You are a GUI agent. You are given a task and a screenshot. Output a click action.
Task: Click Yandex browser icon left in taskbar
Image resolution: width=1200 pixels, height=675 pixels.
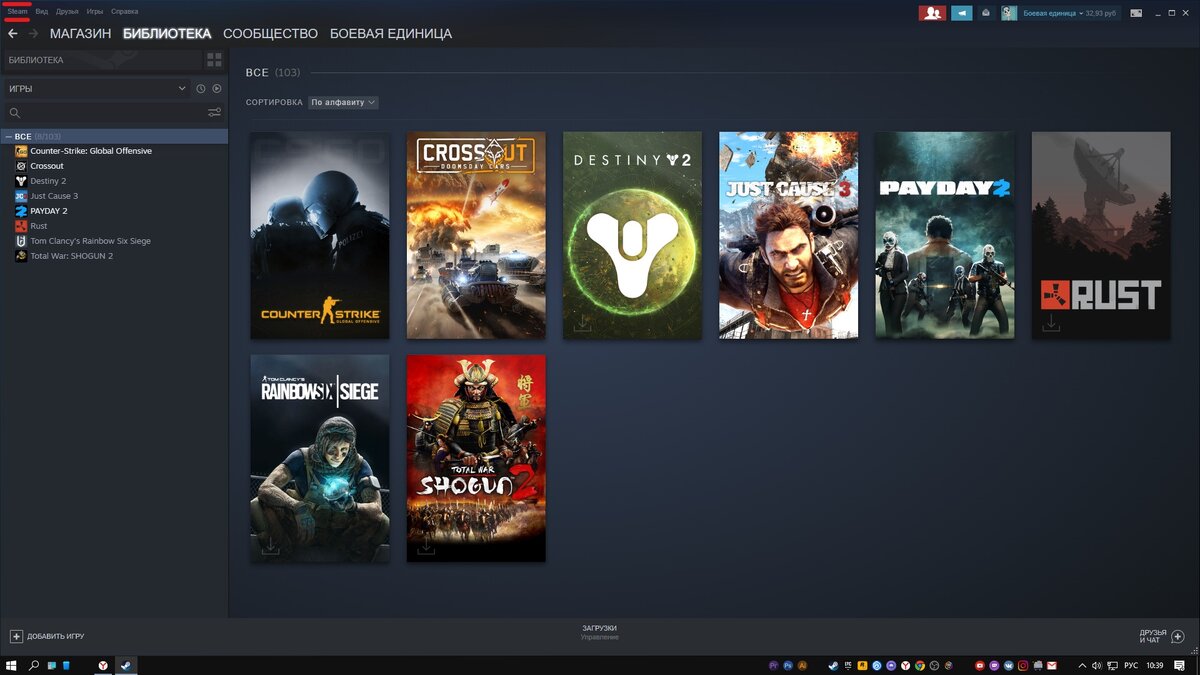click(103, 665)
